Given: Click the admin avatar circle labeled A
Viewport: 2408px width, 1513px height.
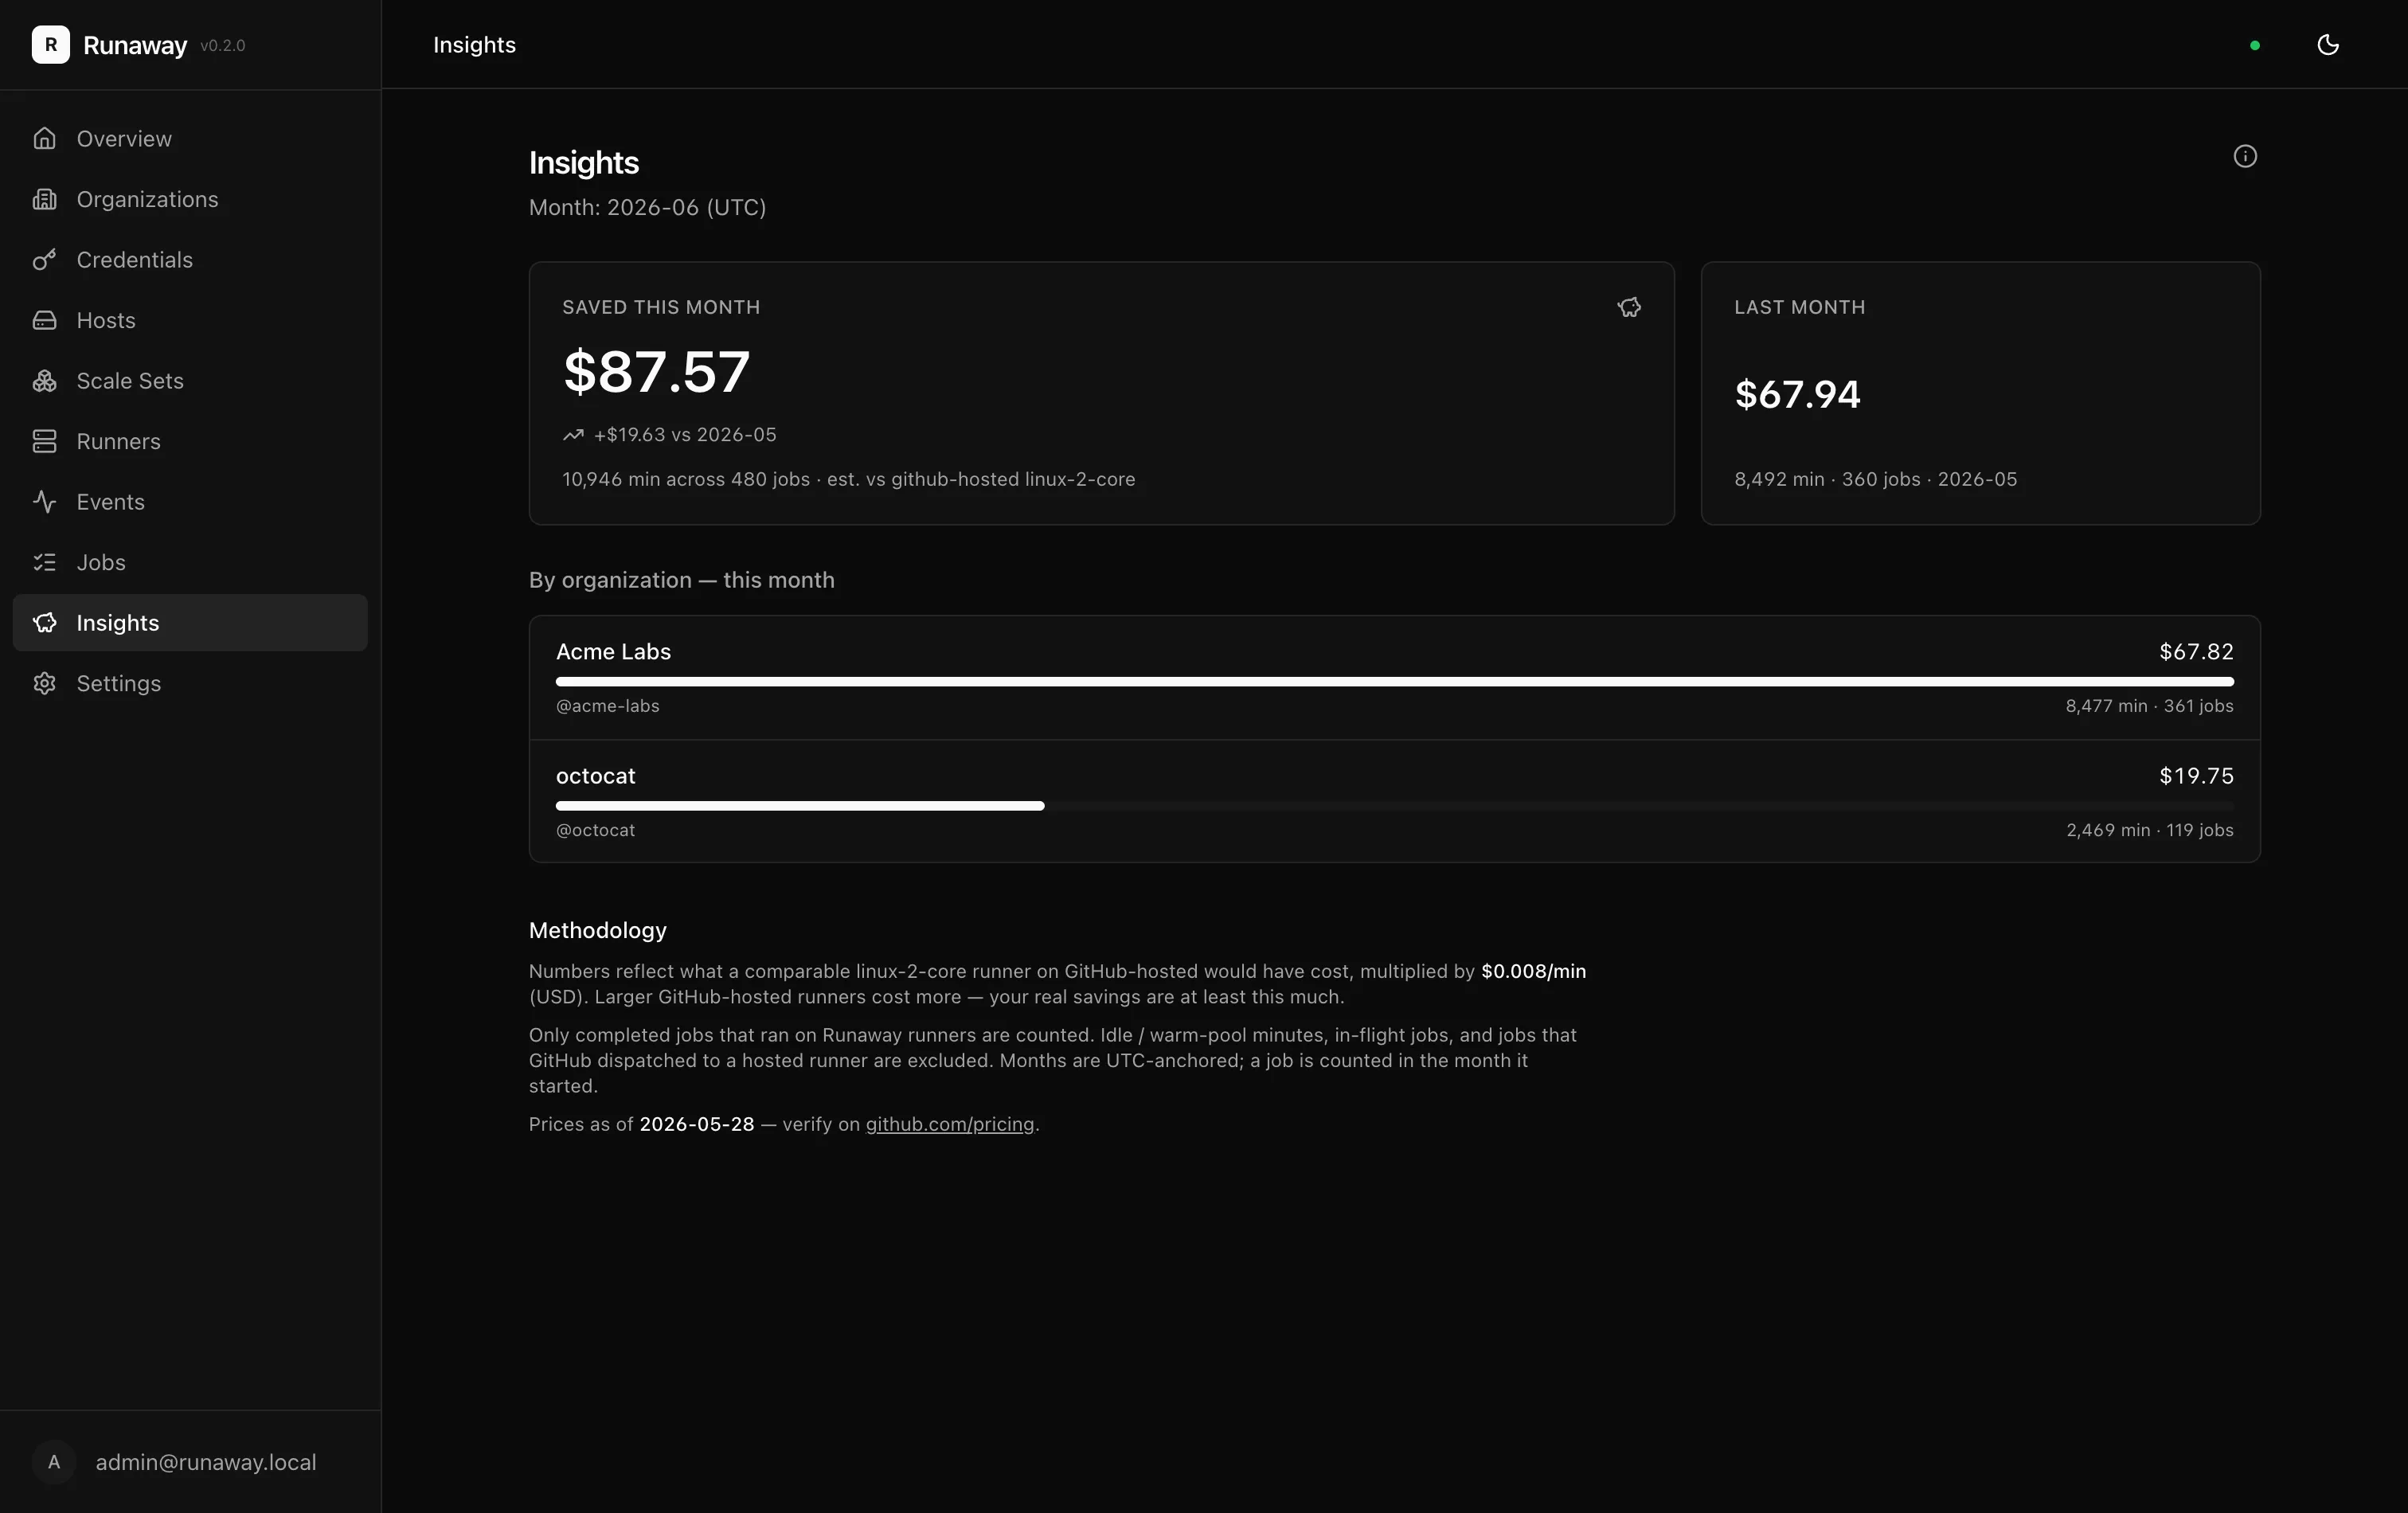Looking at the screenshot, I should 54,1462.
